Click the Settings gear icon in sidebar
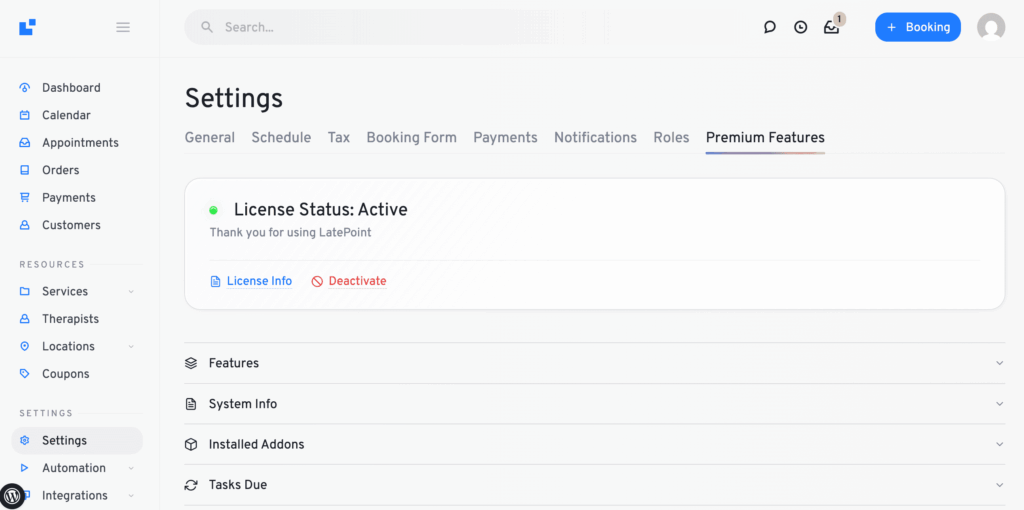Screen dimensions: 1024x510 tap(25, 440)
